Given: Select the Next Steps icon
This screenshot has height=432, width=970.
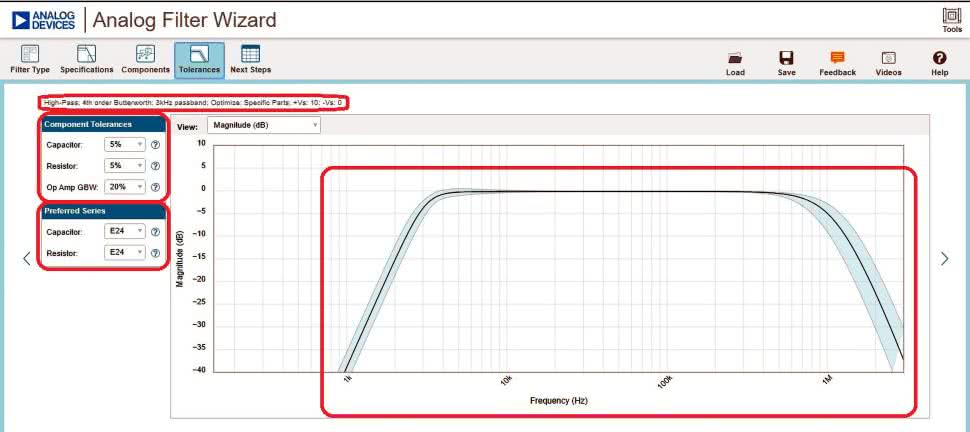Looking at the screenshot, I should [250, 54].
